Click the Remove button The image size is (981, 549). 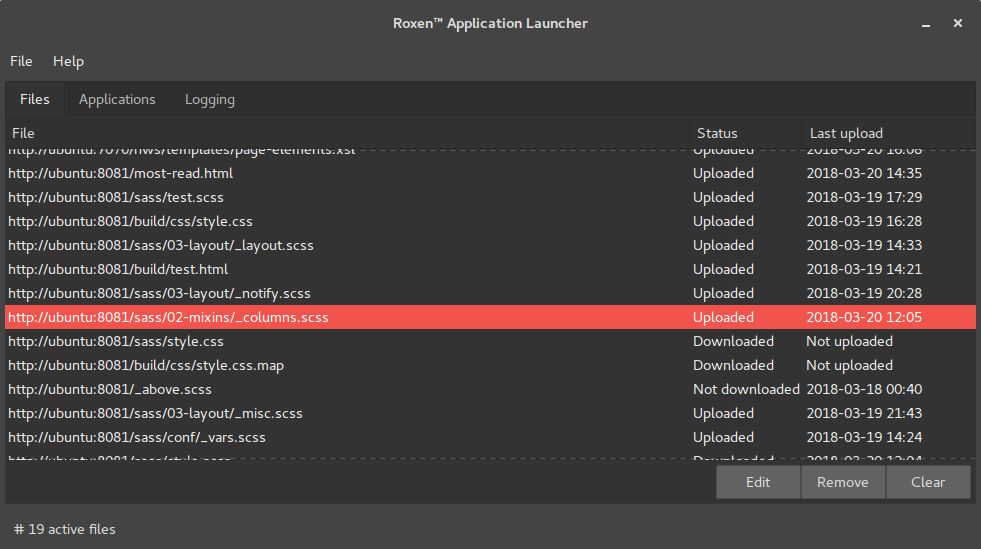tap(843, 482)
